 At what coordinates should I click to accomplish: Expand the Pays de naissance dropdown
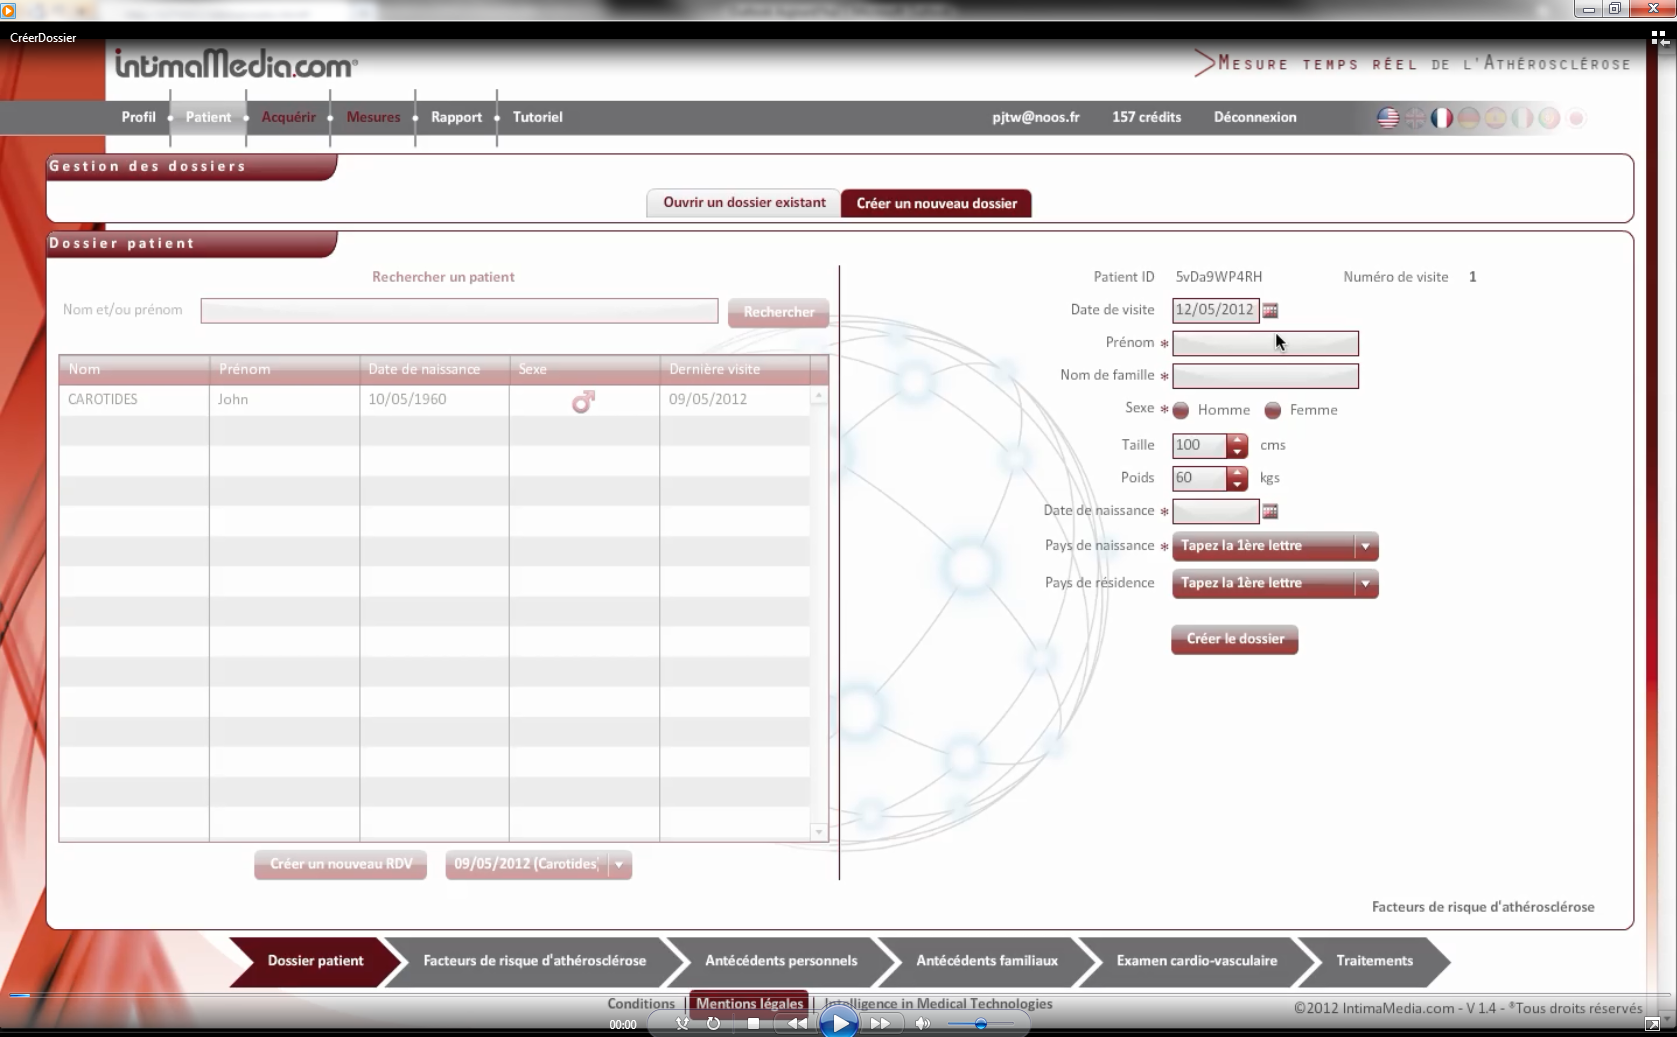pos(1365,546)
